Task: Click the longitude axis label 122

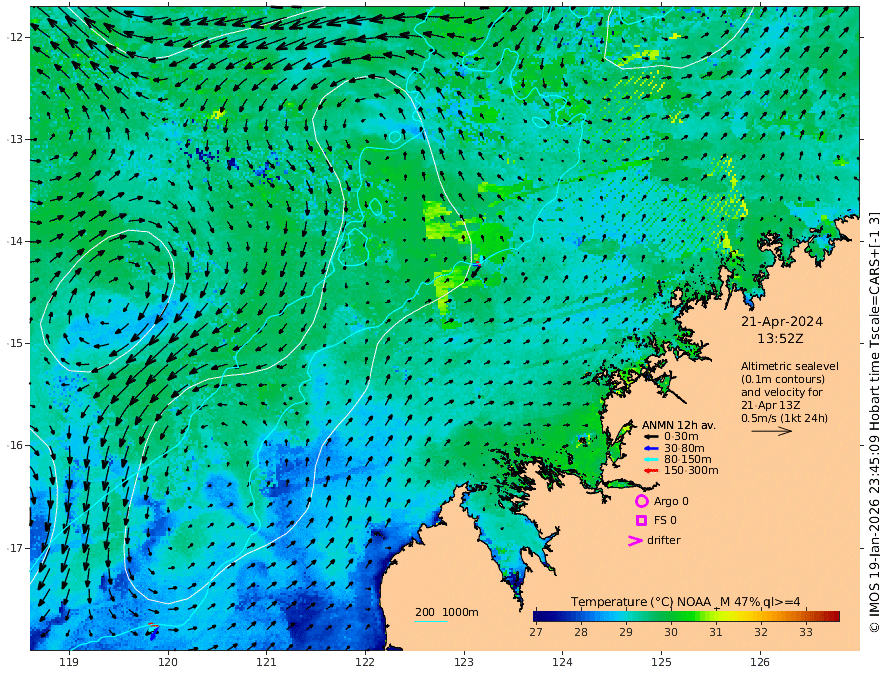Action: point(365,663)
